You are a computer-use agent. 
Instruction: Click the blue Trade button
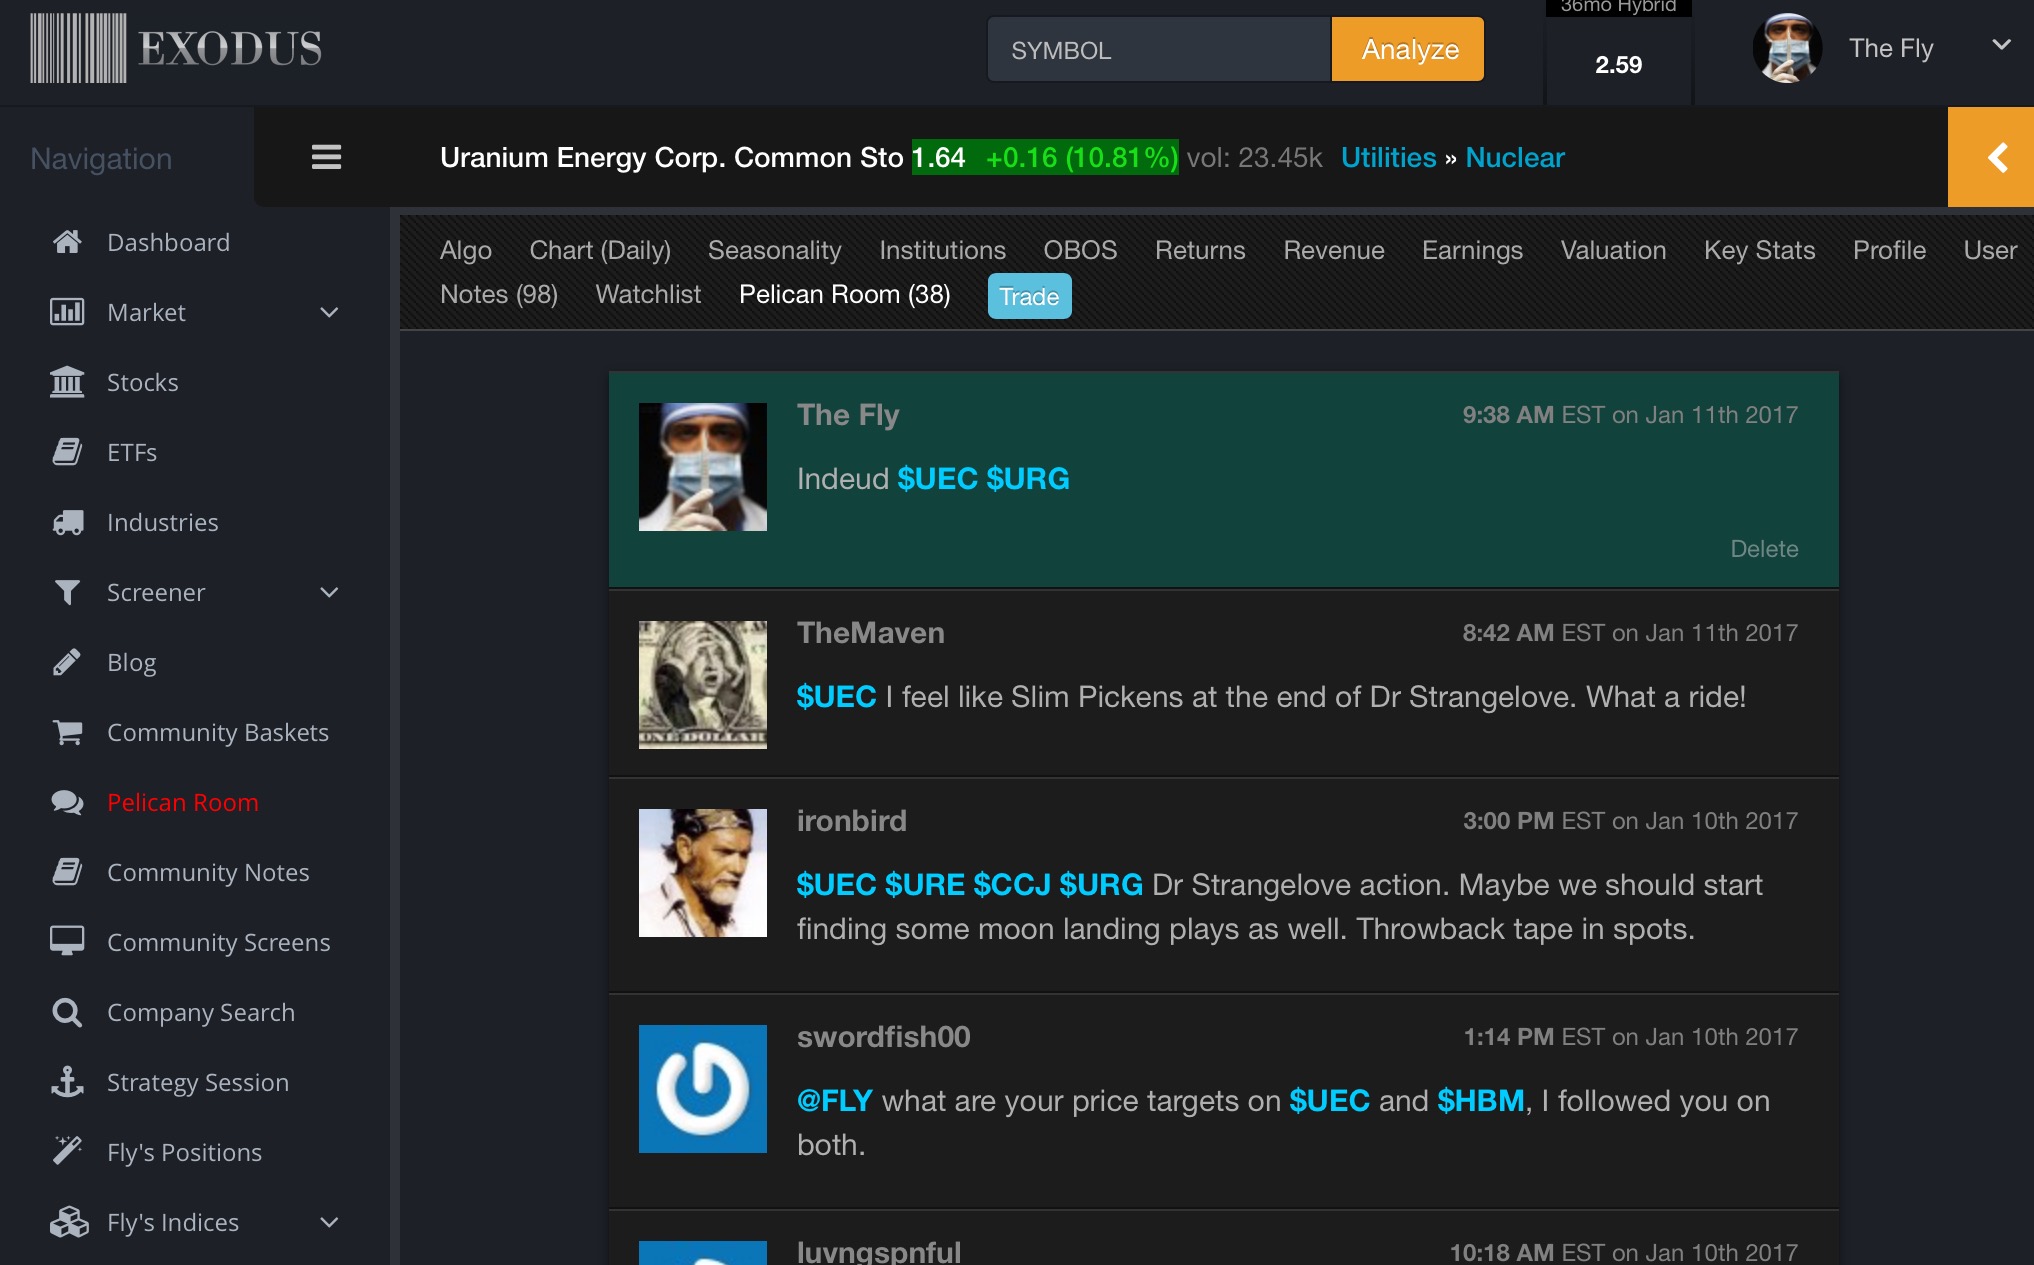click(x=1029, y=296)
